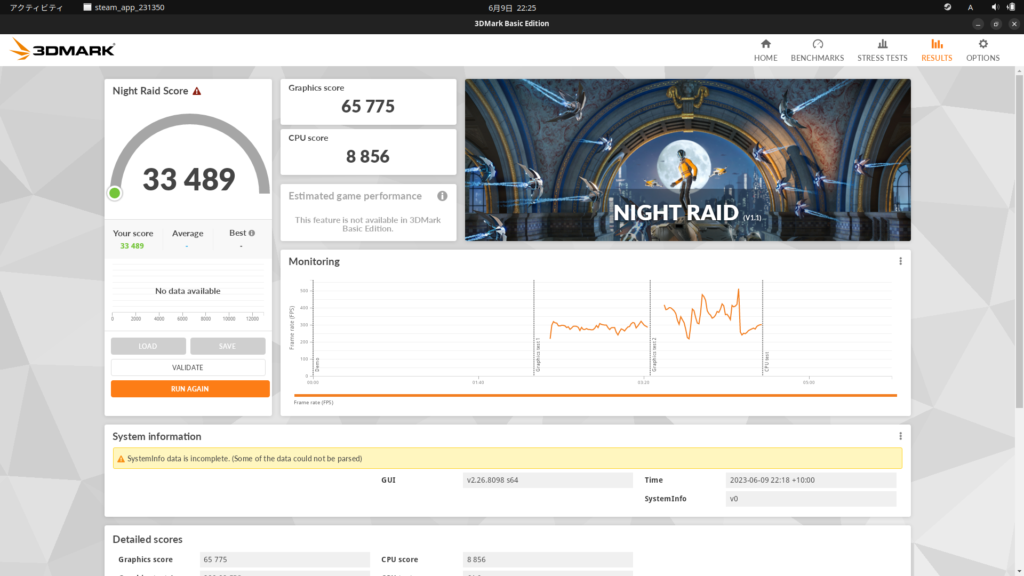
Task: Click the Detailed scores heading
Action: tap(148, 539)
